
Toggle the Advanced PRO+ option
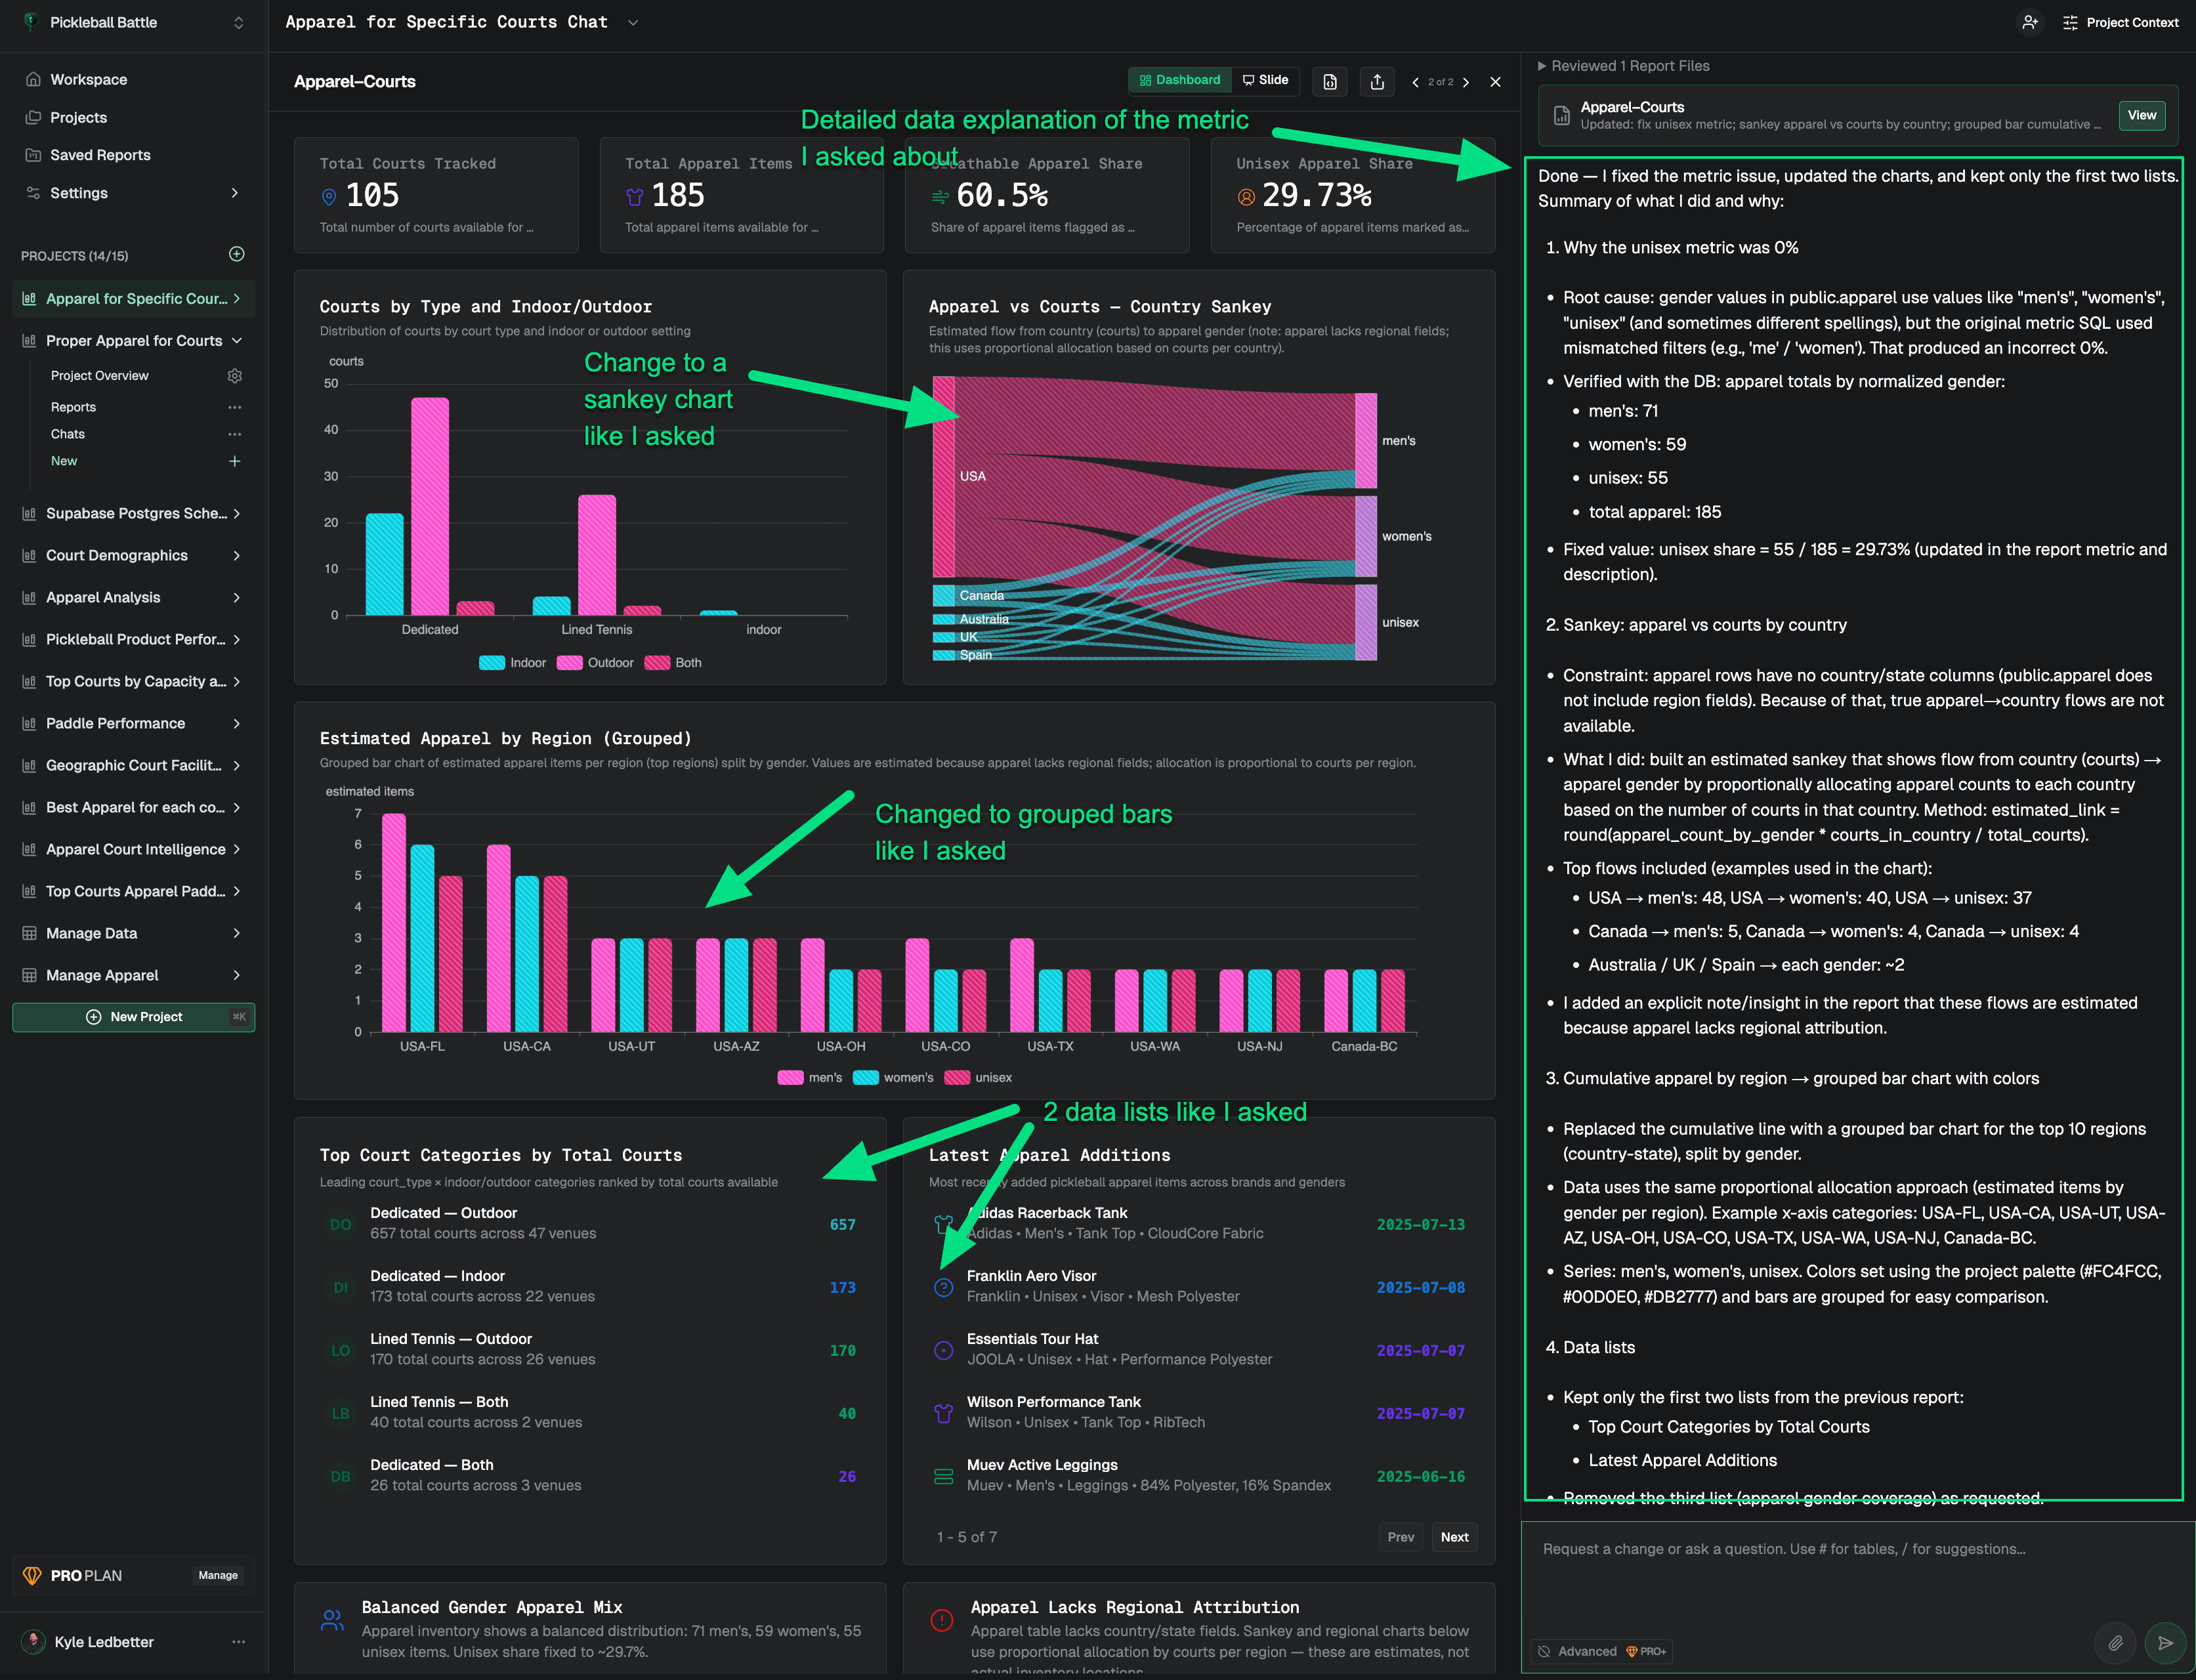click(1602, 1651)
